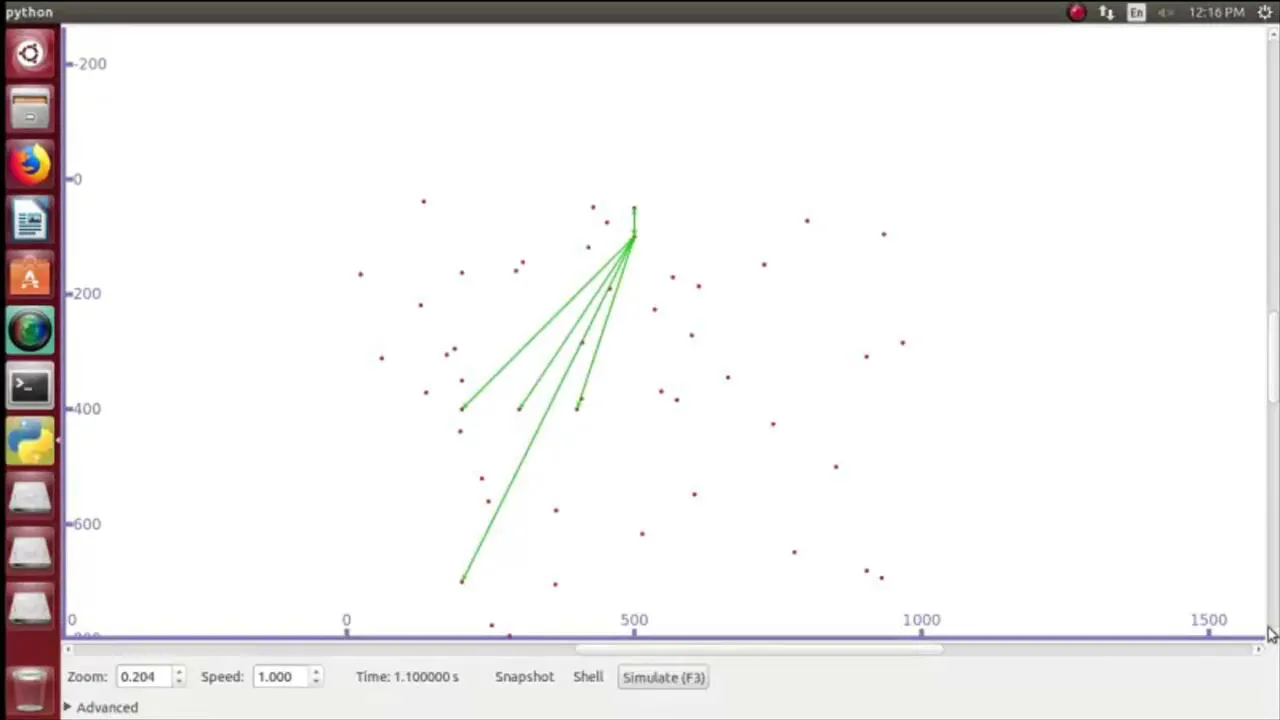Click the 600 mark on vertical ruler
This screenshot has width=1280, height=720.
pos(87,524)
